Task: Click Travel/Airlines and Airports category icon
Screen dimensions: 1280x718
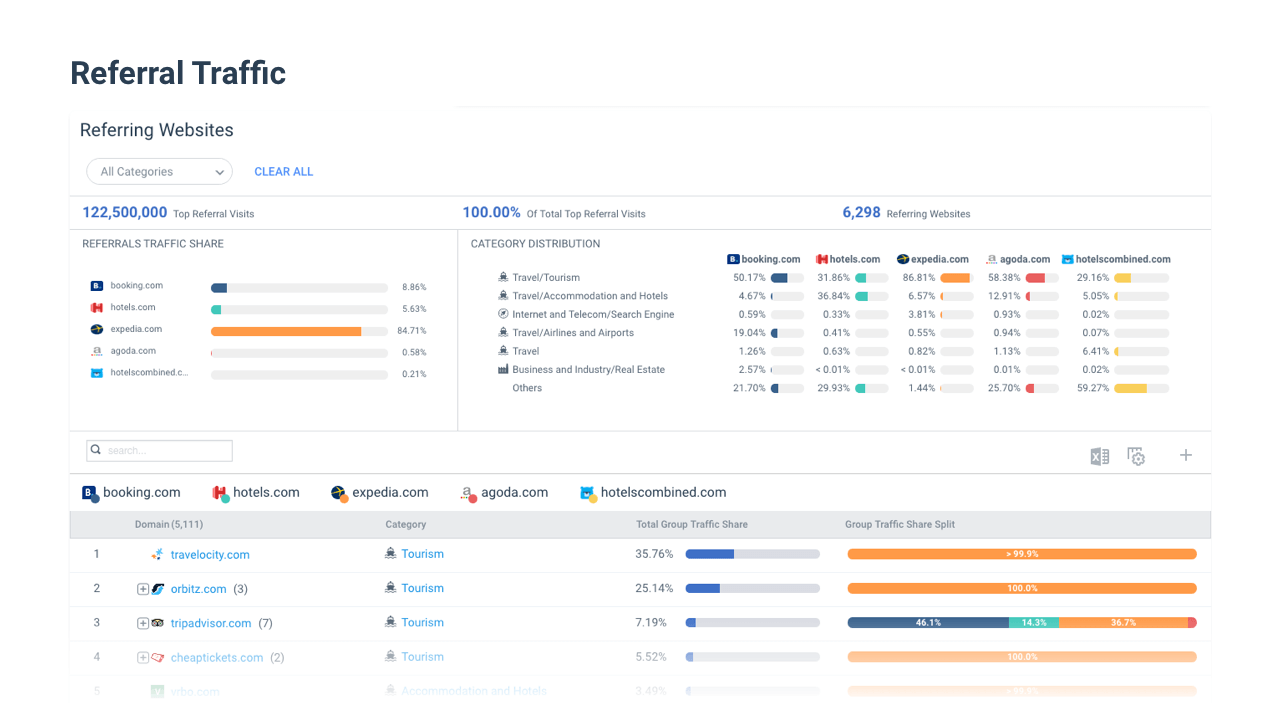Action: [x=503, y=332]
